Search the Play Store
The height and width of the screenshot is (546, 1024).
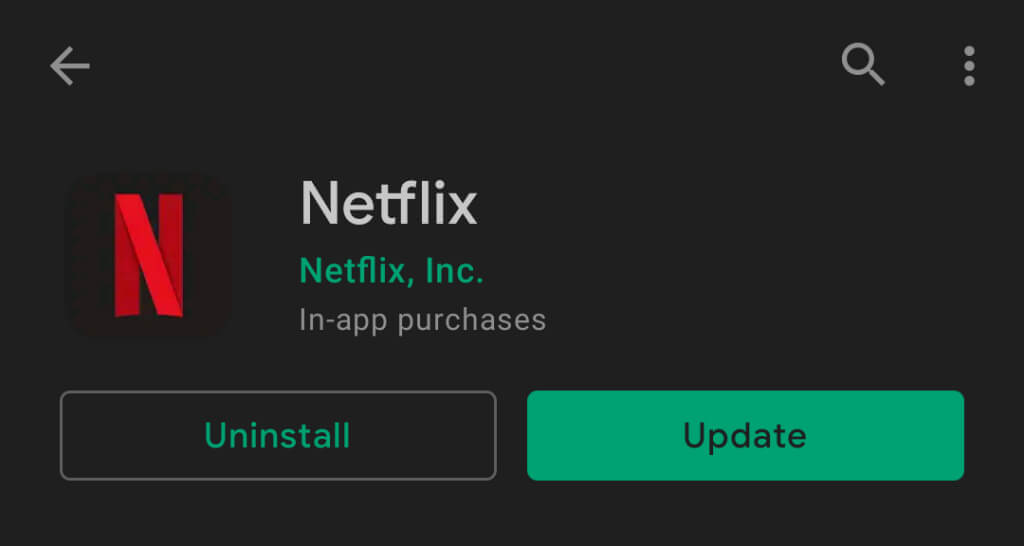(x=863, y=65)
